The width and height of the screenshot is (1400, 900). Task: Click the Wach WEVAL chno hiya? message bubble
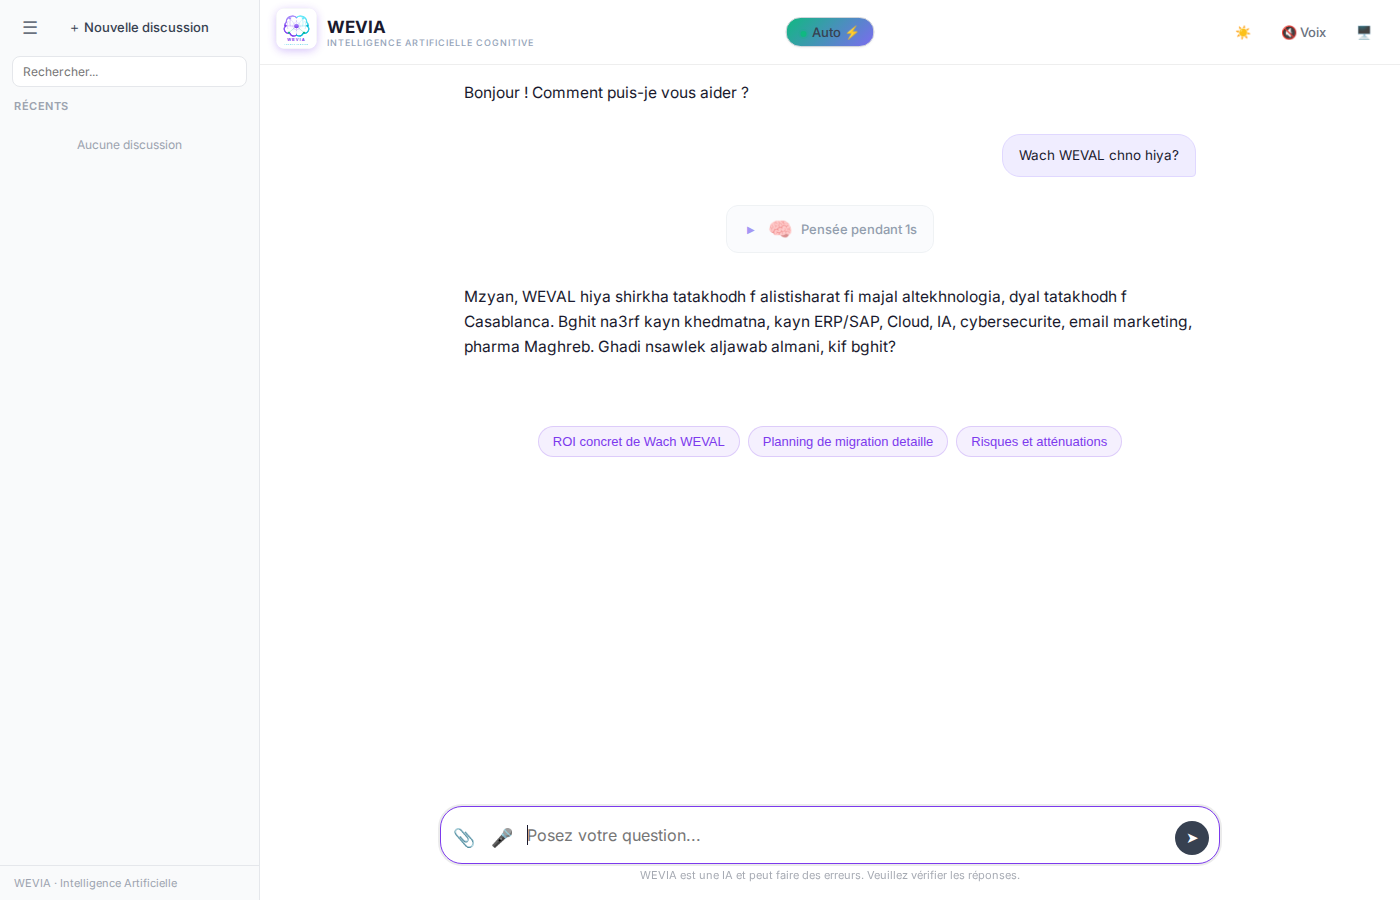click(1098, 156)
